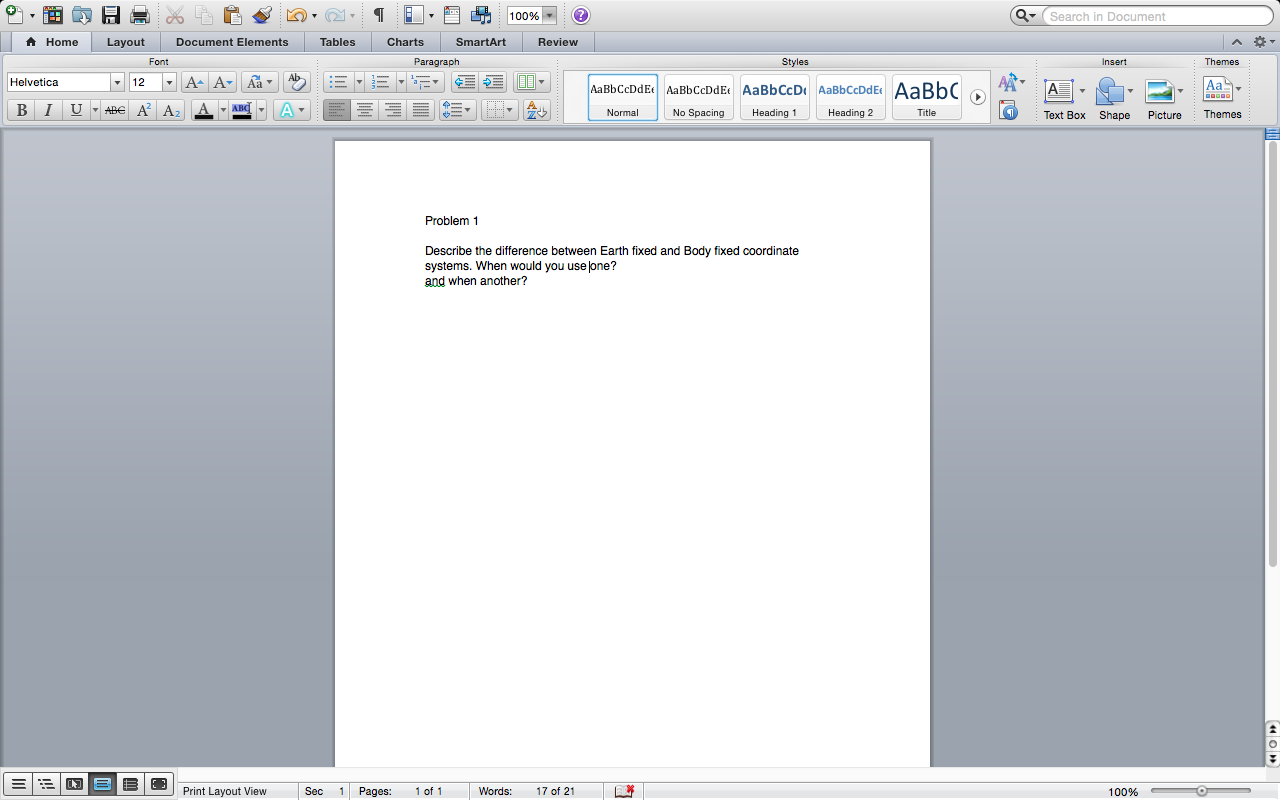Click the Clear Formatting eraser icon

[x=296, y=82]
